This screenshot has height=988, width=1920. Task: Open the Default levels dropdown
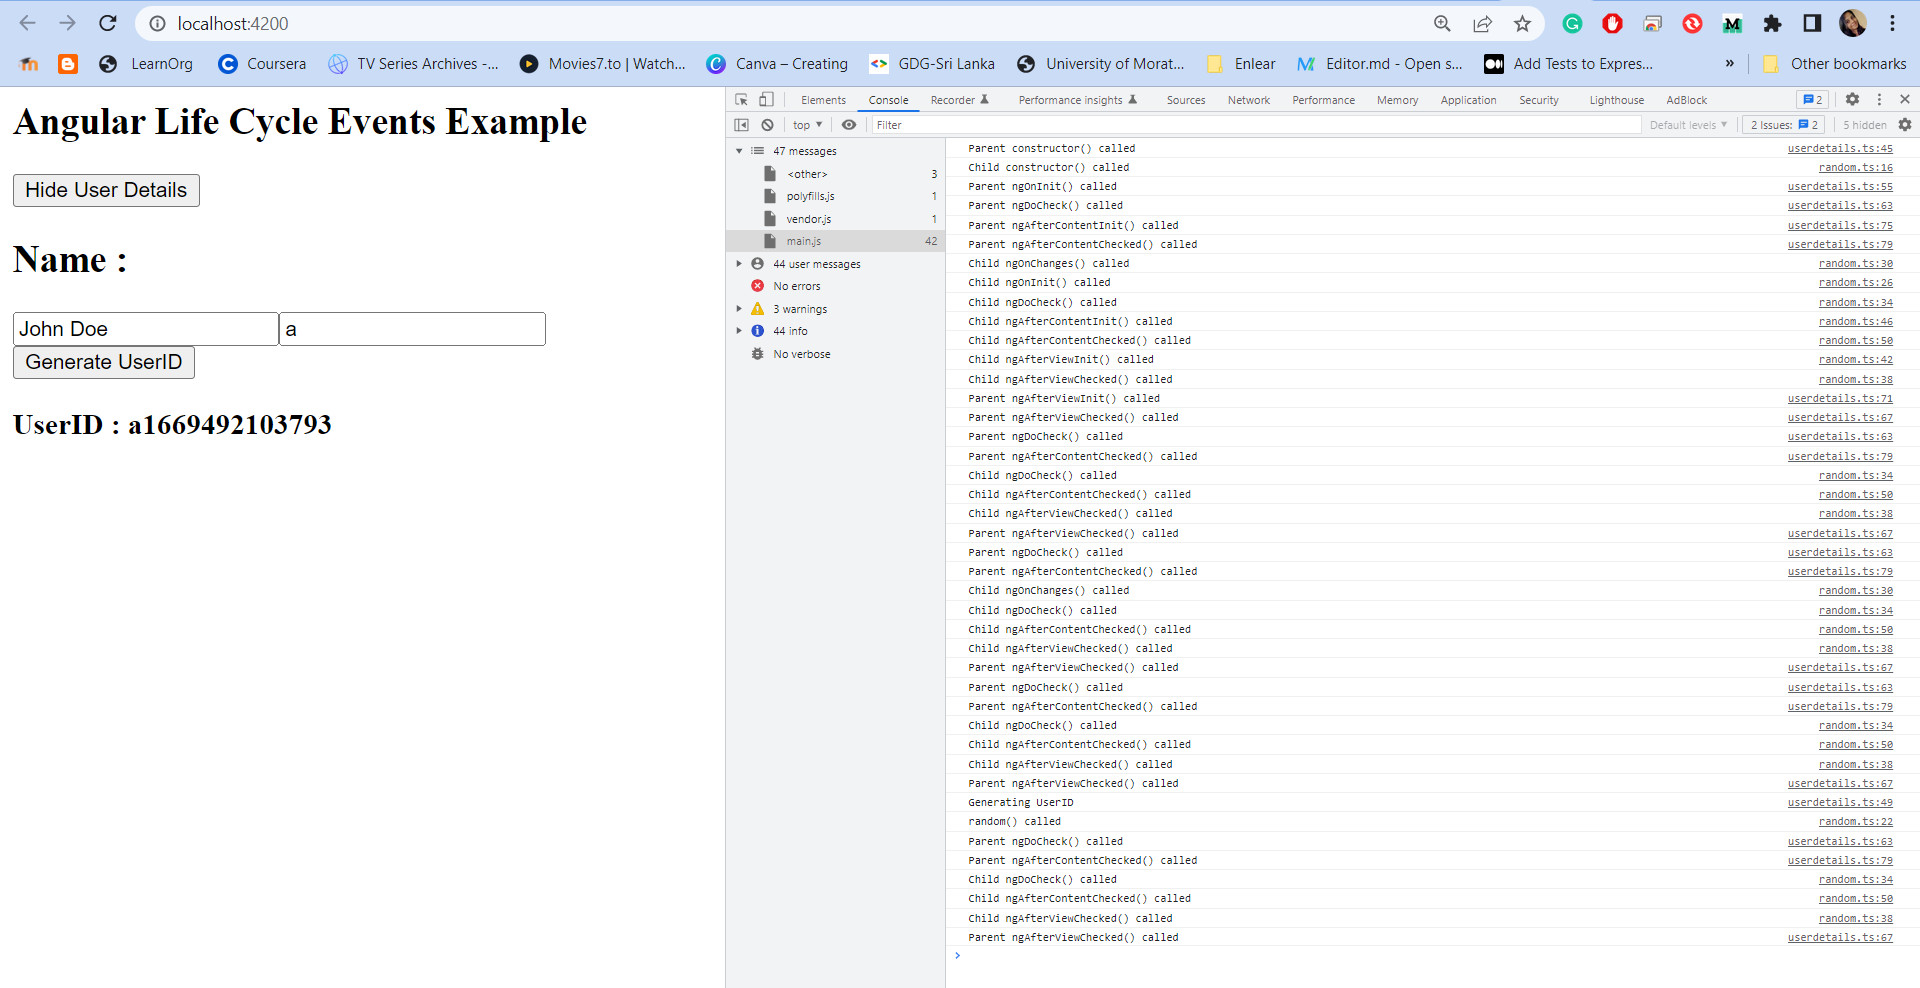[x=1688, y=125]
